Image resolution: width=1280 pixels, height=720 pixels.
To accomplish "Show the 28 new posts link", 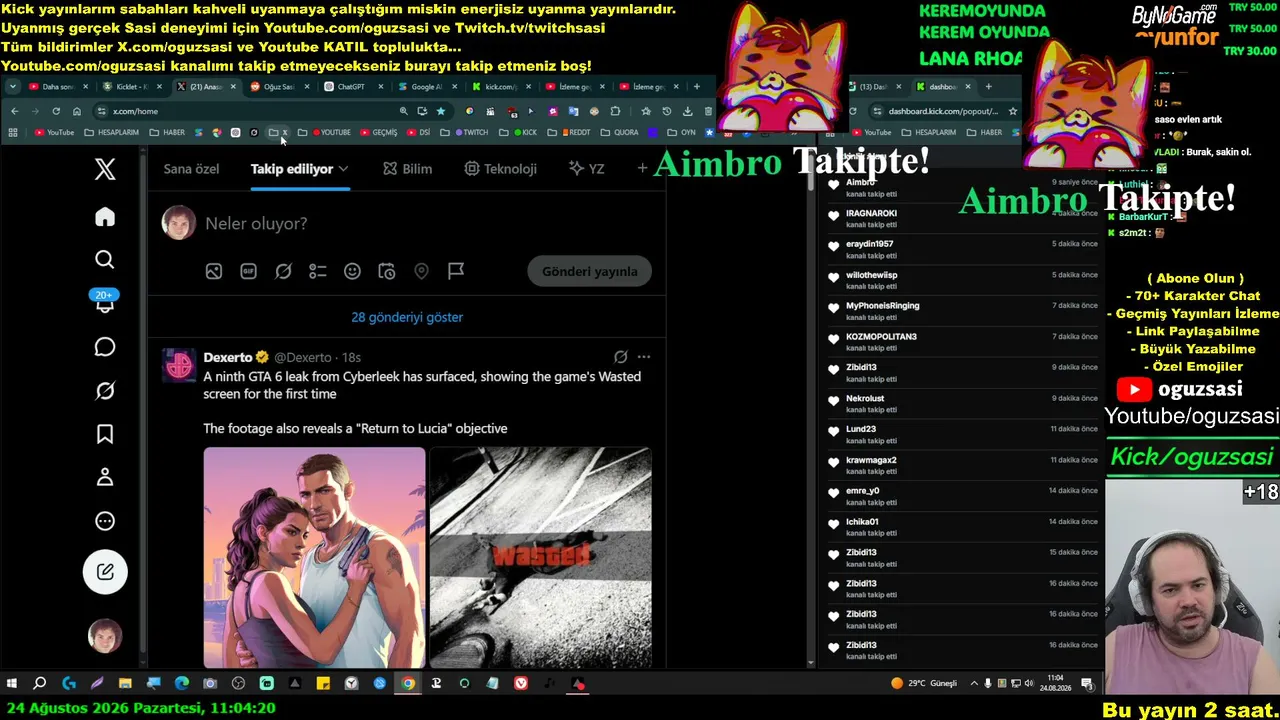I will click(407, 317).
